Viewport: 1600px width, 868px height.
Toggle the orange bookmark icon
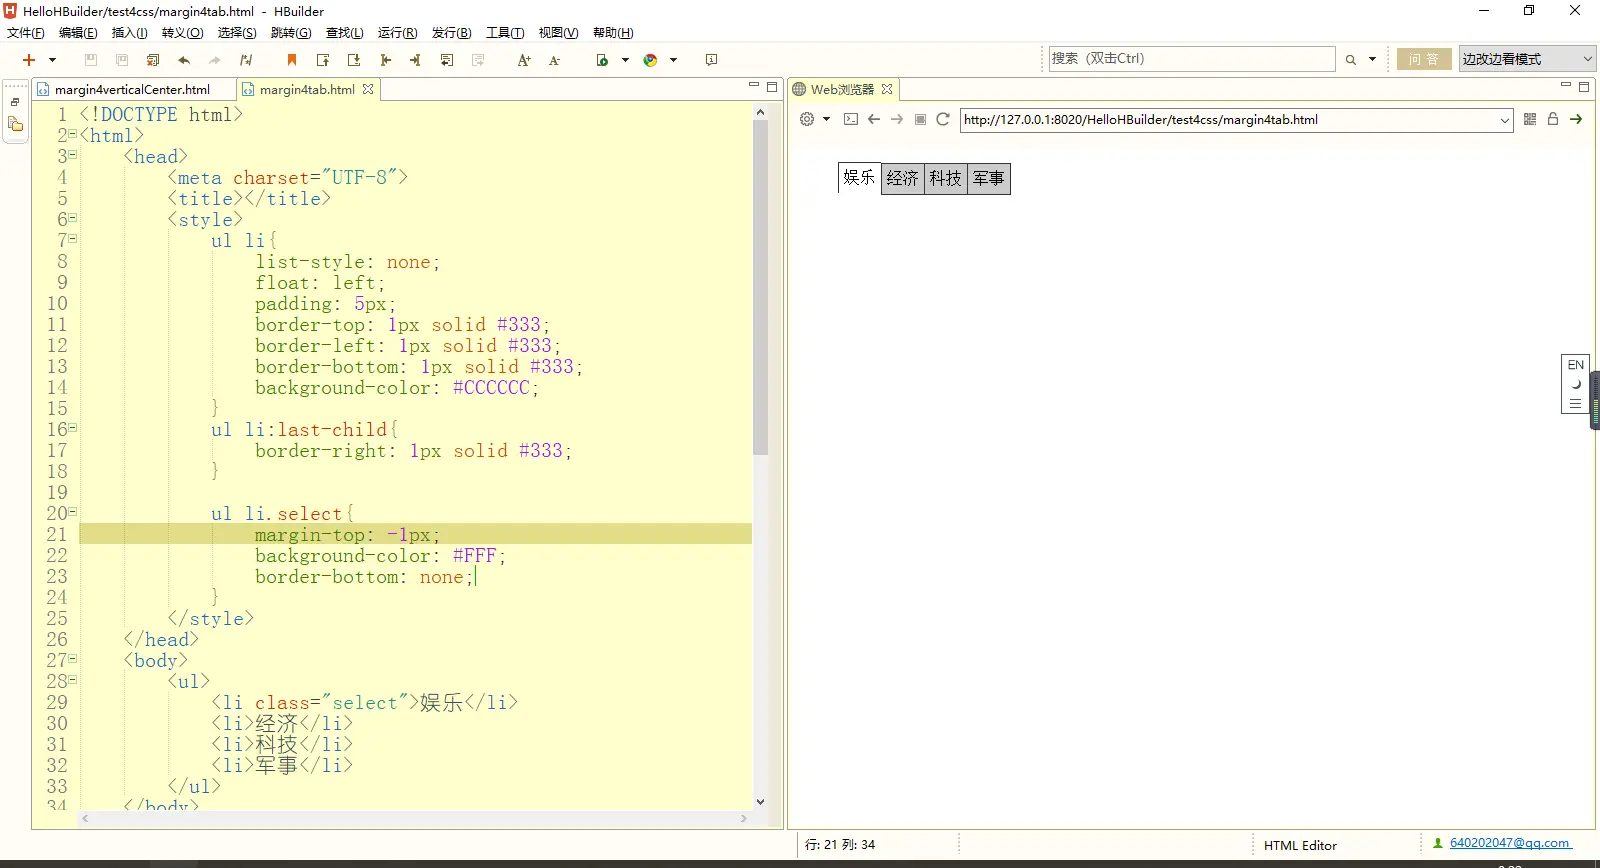click(x=292, y=60)
